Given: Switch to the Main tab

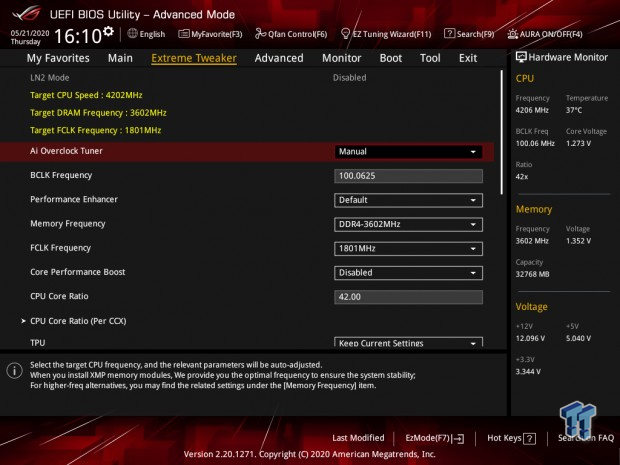Looking at the screenshot, I should click(120, 58).
